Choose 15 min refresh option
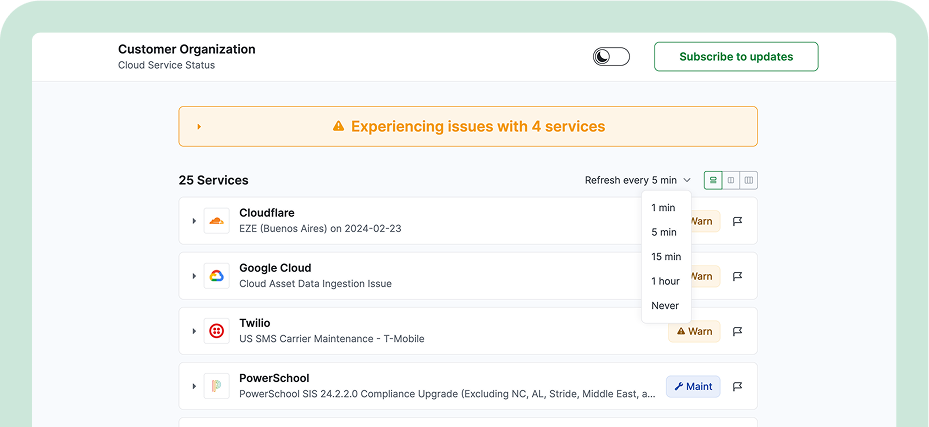929x427 pixels. point(666,256)
